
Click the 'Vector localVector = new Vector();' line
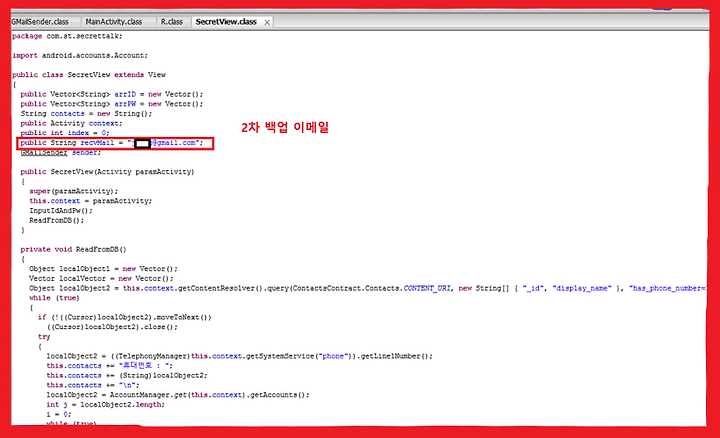coord(101,278)
